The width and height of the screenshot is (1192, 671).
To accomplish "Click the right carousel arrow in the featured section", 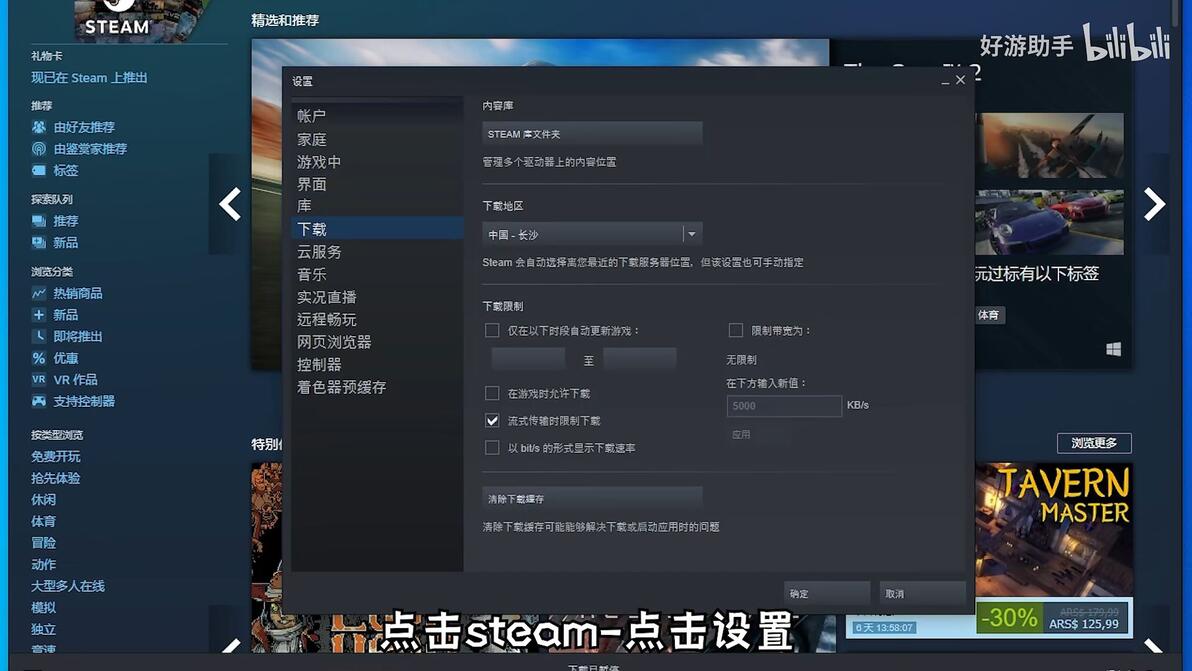I will pos(1154,204).
